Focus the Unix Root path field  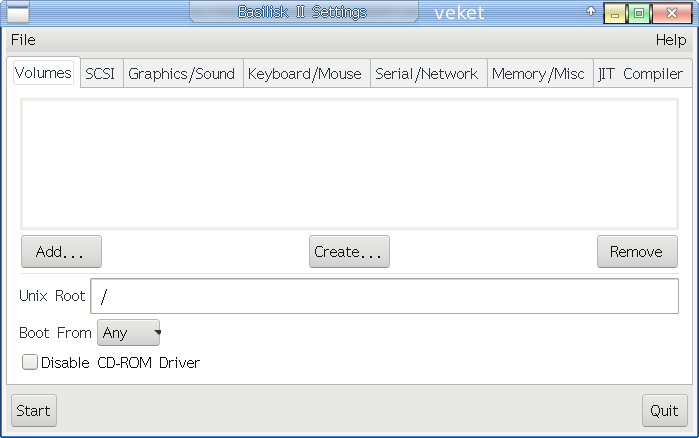coord(384,296)
